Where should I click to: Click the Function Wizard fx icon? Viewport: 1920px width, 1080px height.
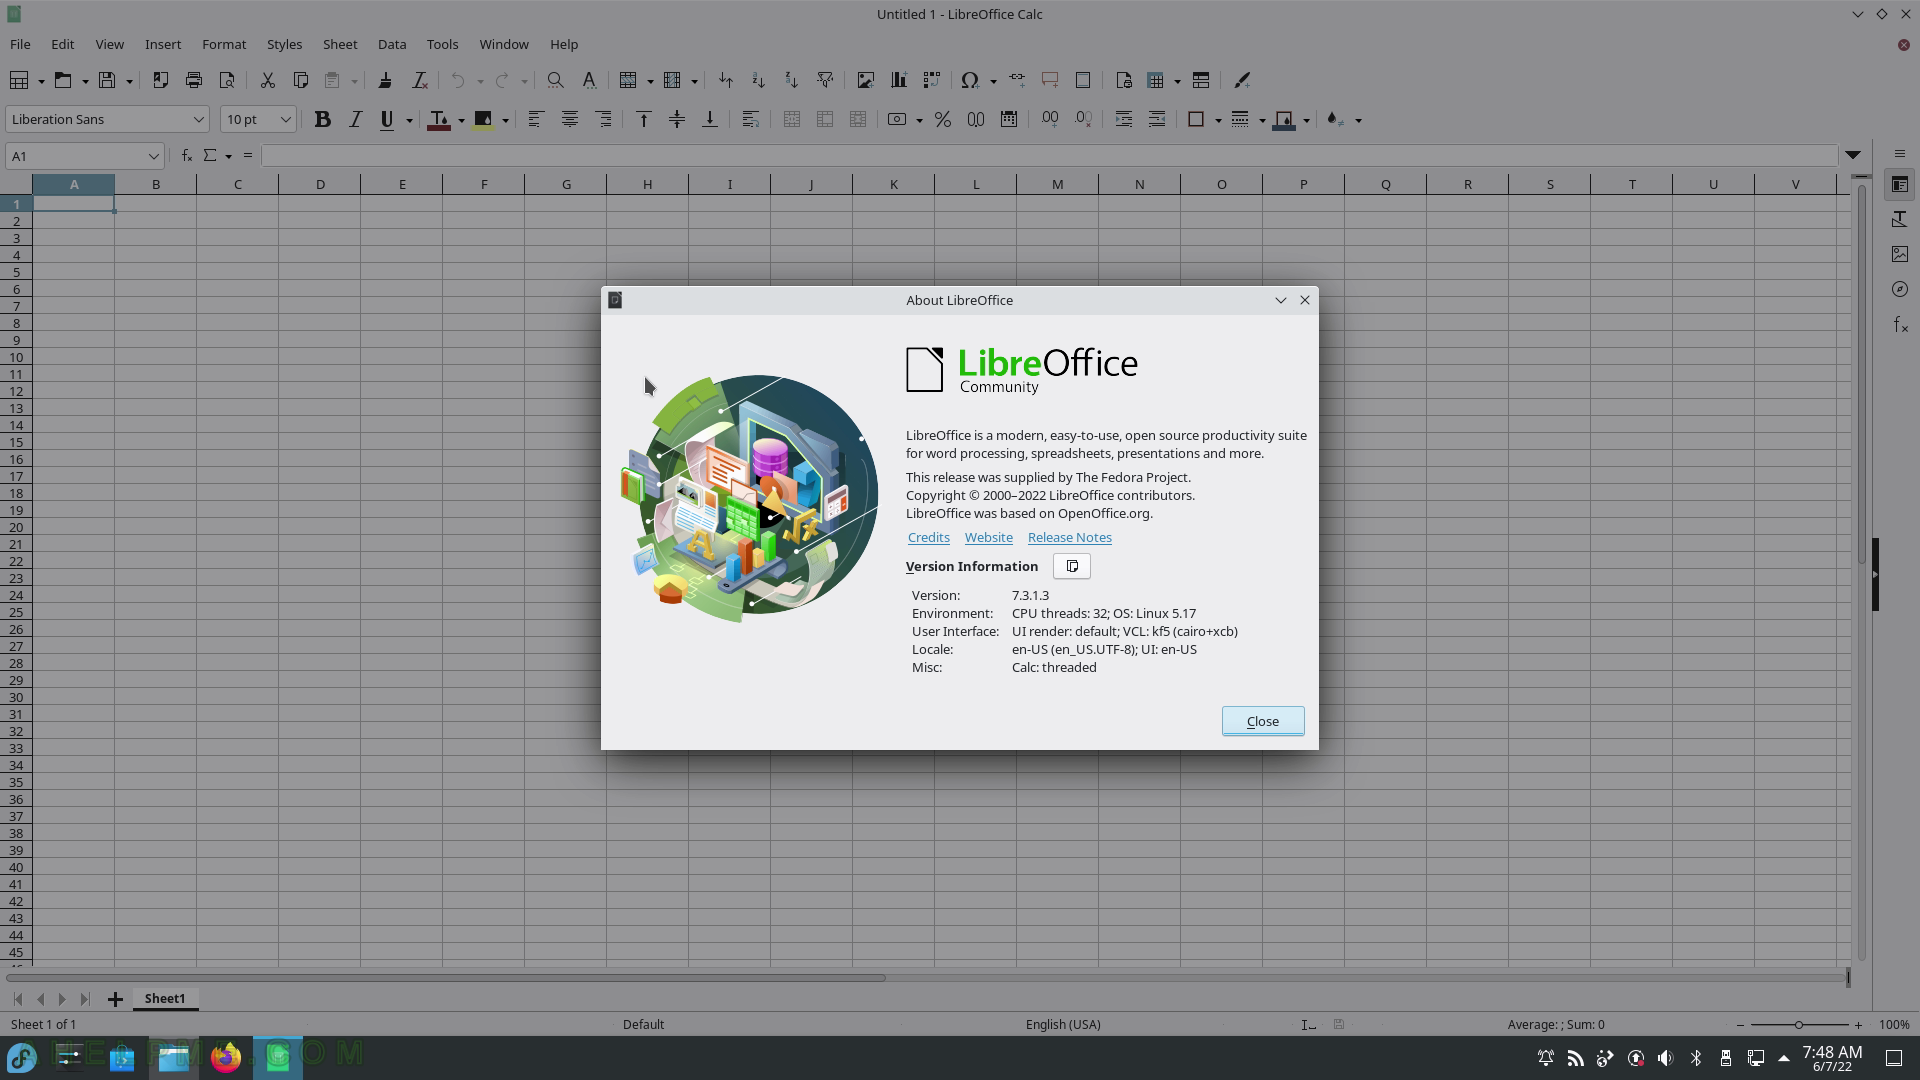[186, 155]
